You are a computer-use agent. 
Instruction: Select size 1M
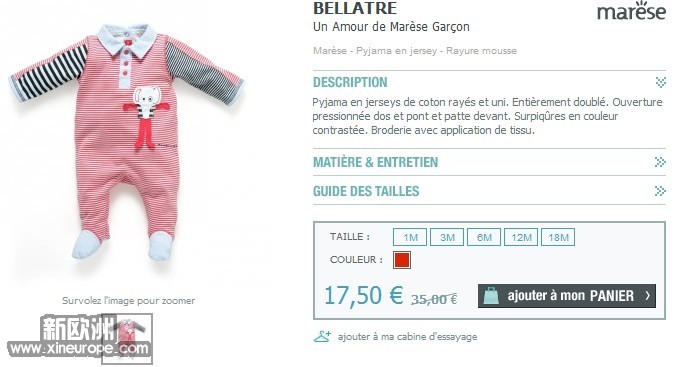tap(410, 237)
